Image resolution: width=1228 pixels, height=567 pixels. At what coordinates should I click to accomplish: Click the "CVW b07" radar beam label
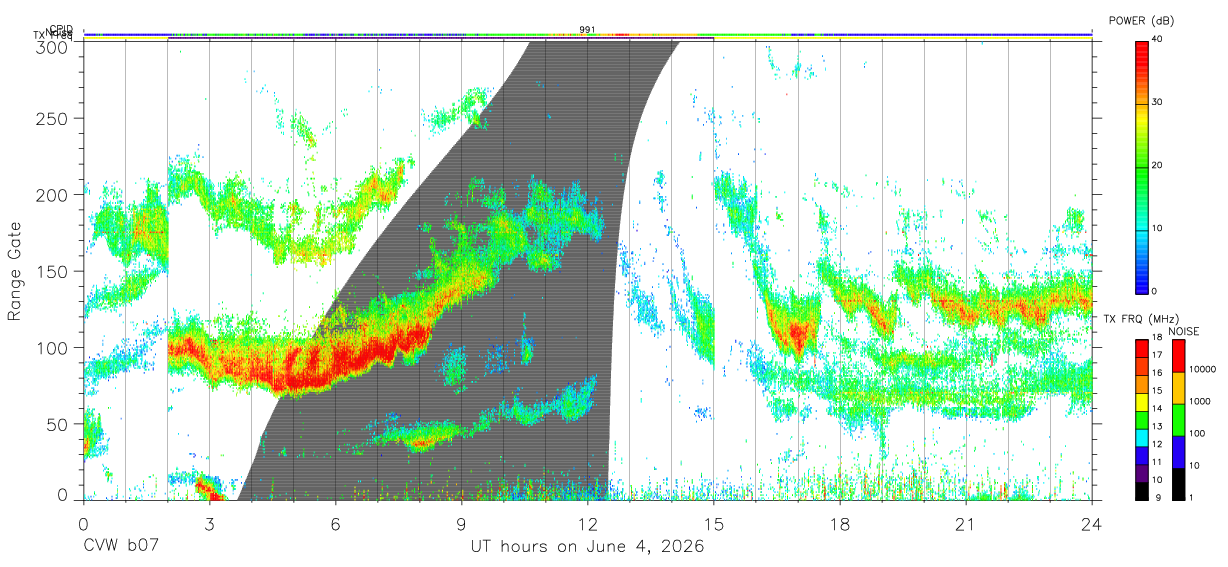[119, 547]
